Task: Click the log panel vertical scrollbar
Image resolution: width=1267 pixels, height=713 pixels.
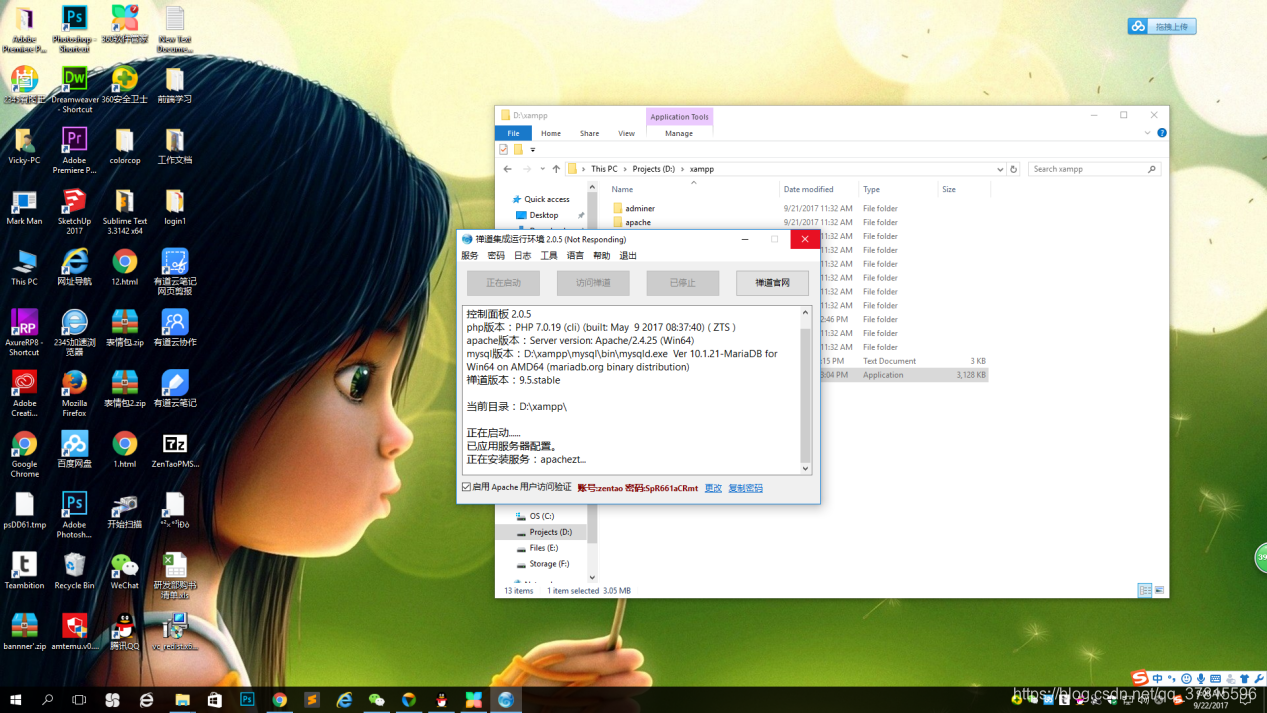Action: coord(805,391)
